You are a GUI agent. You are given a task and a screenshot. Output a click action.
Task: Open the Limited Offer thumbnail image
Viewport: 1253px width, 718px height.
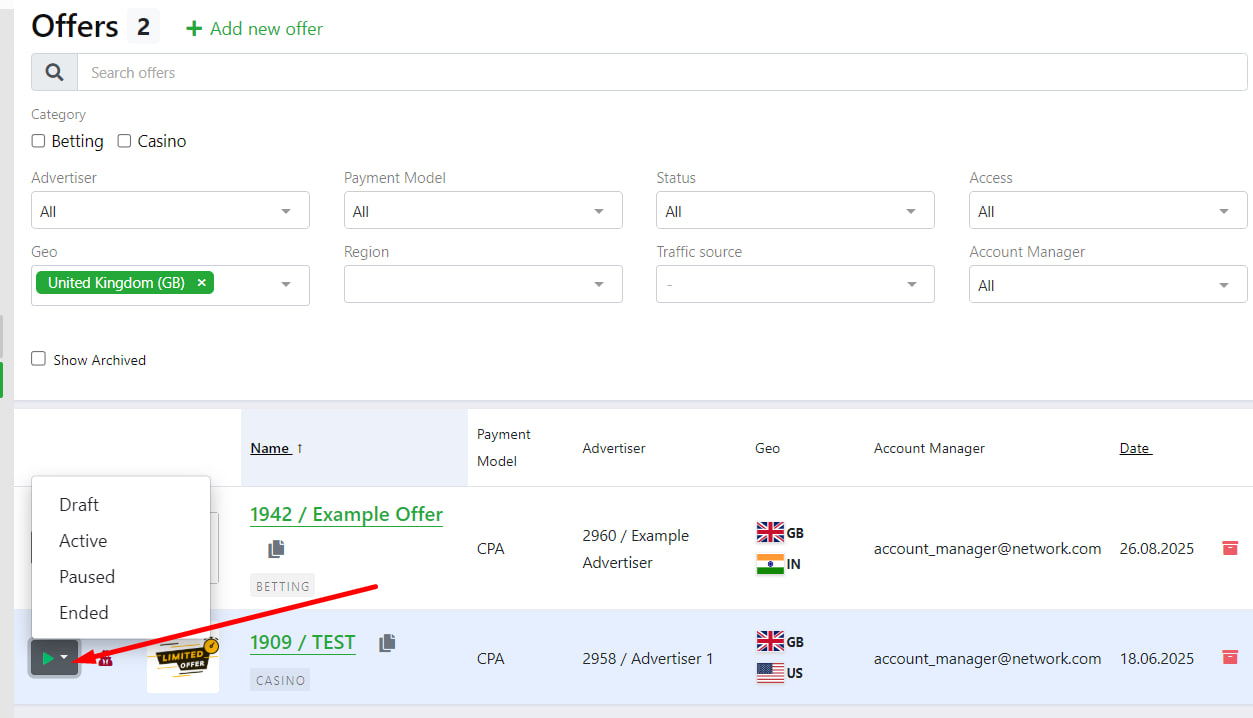(x=183, y=657)
